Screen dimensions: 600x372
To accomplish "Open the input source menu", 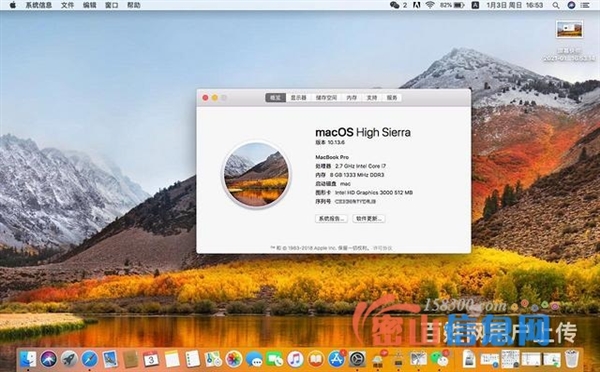I will (x=475, y=5).
